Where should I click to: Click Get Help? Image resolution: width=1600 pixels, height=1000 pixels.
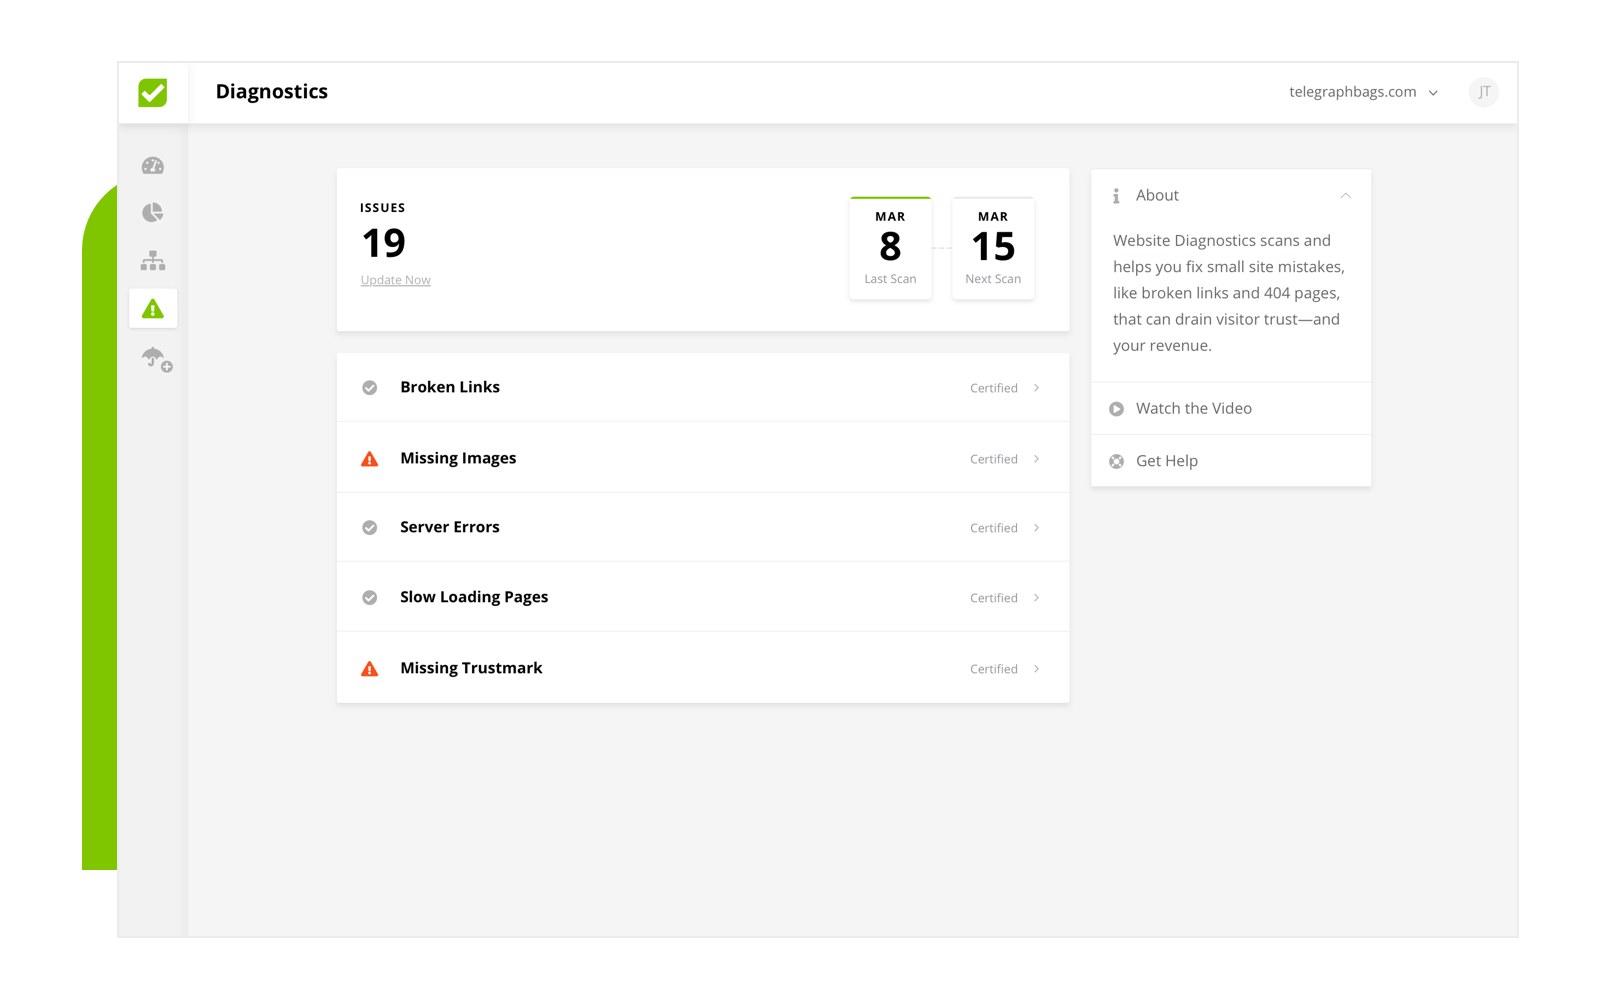click(x=1166, y=461)
